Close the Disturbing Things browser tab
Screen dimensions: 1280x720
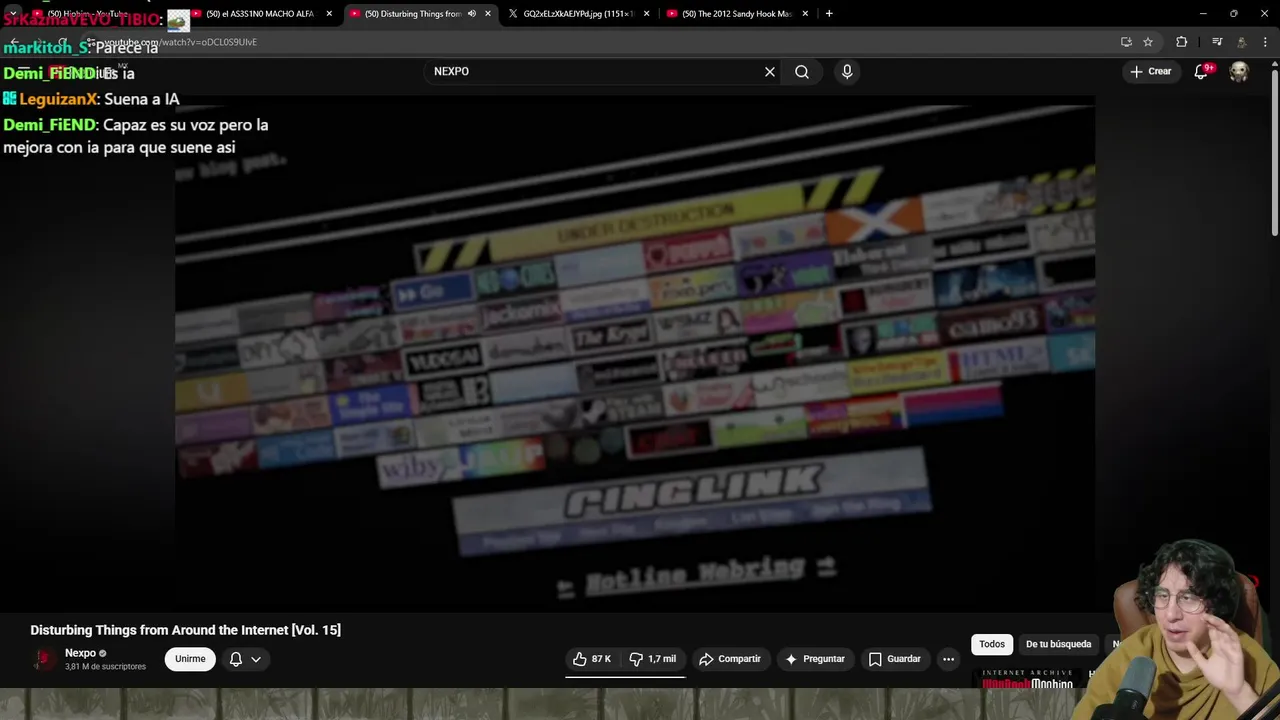(x=488, y=14)
